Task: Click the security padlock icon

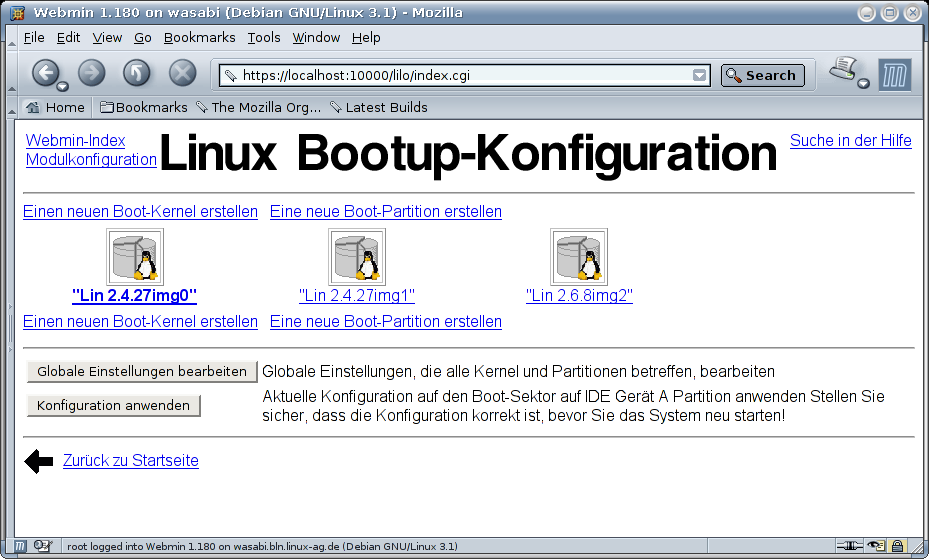Action: pos(898,546)
